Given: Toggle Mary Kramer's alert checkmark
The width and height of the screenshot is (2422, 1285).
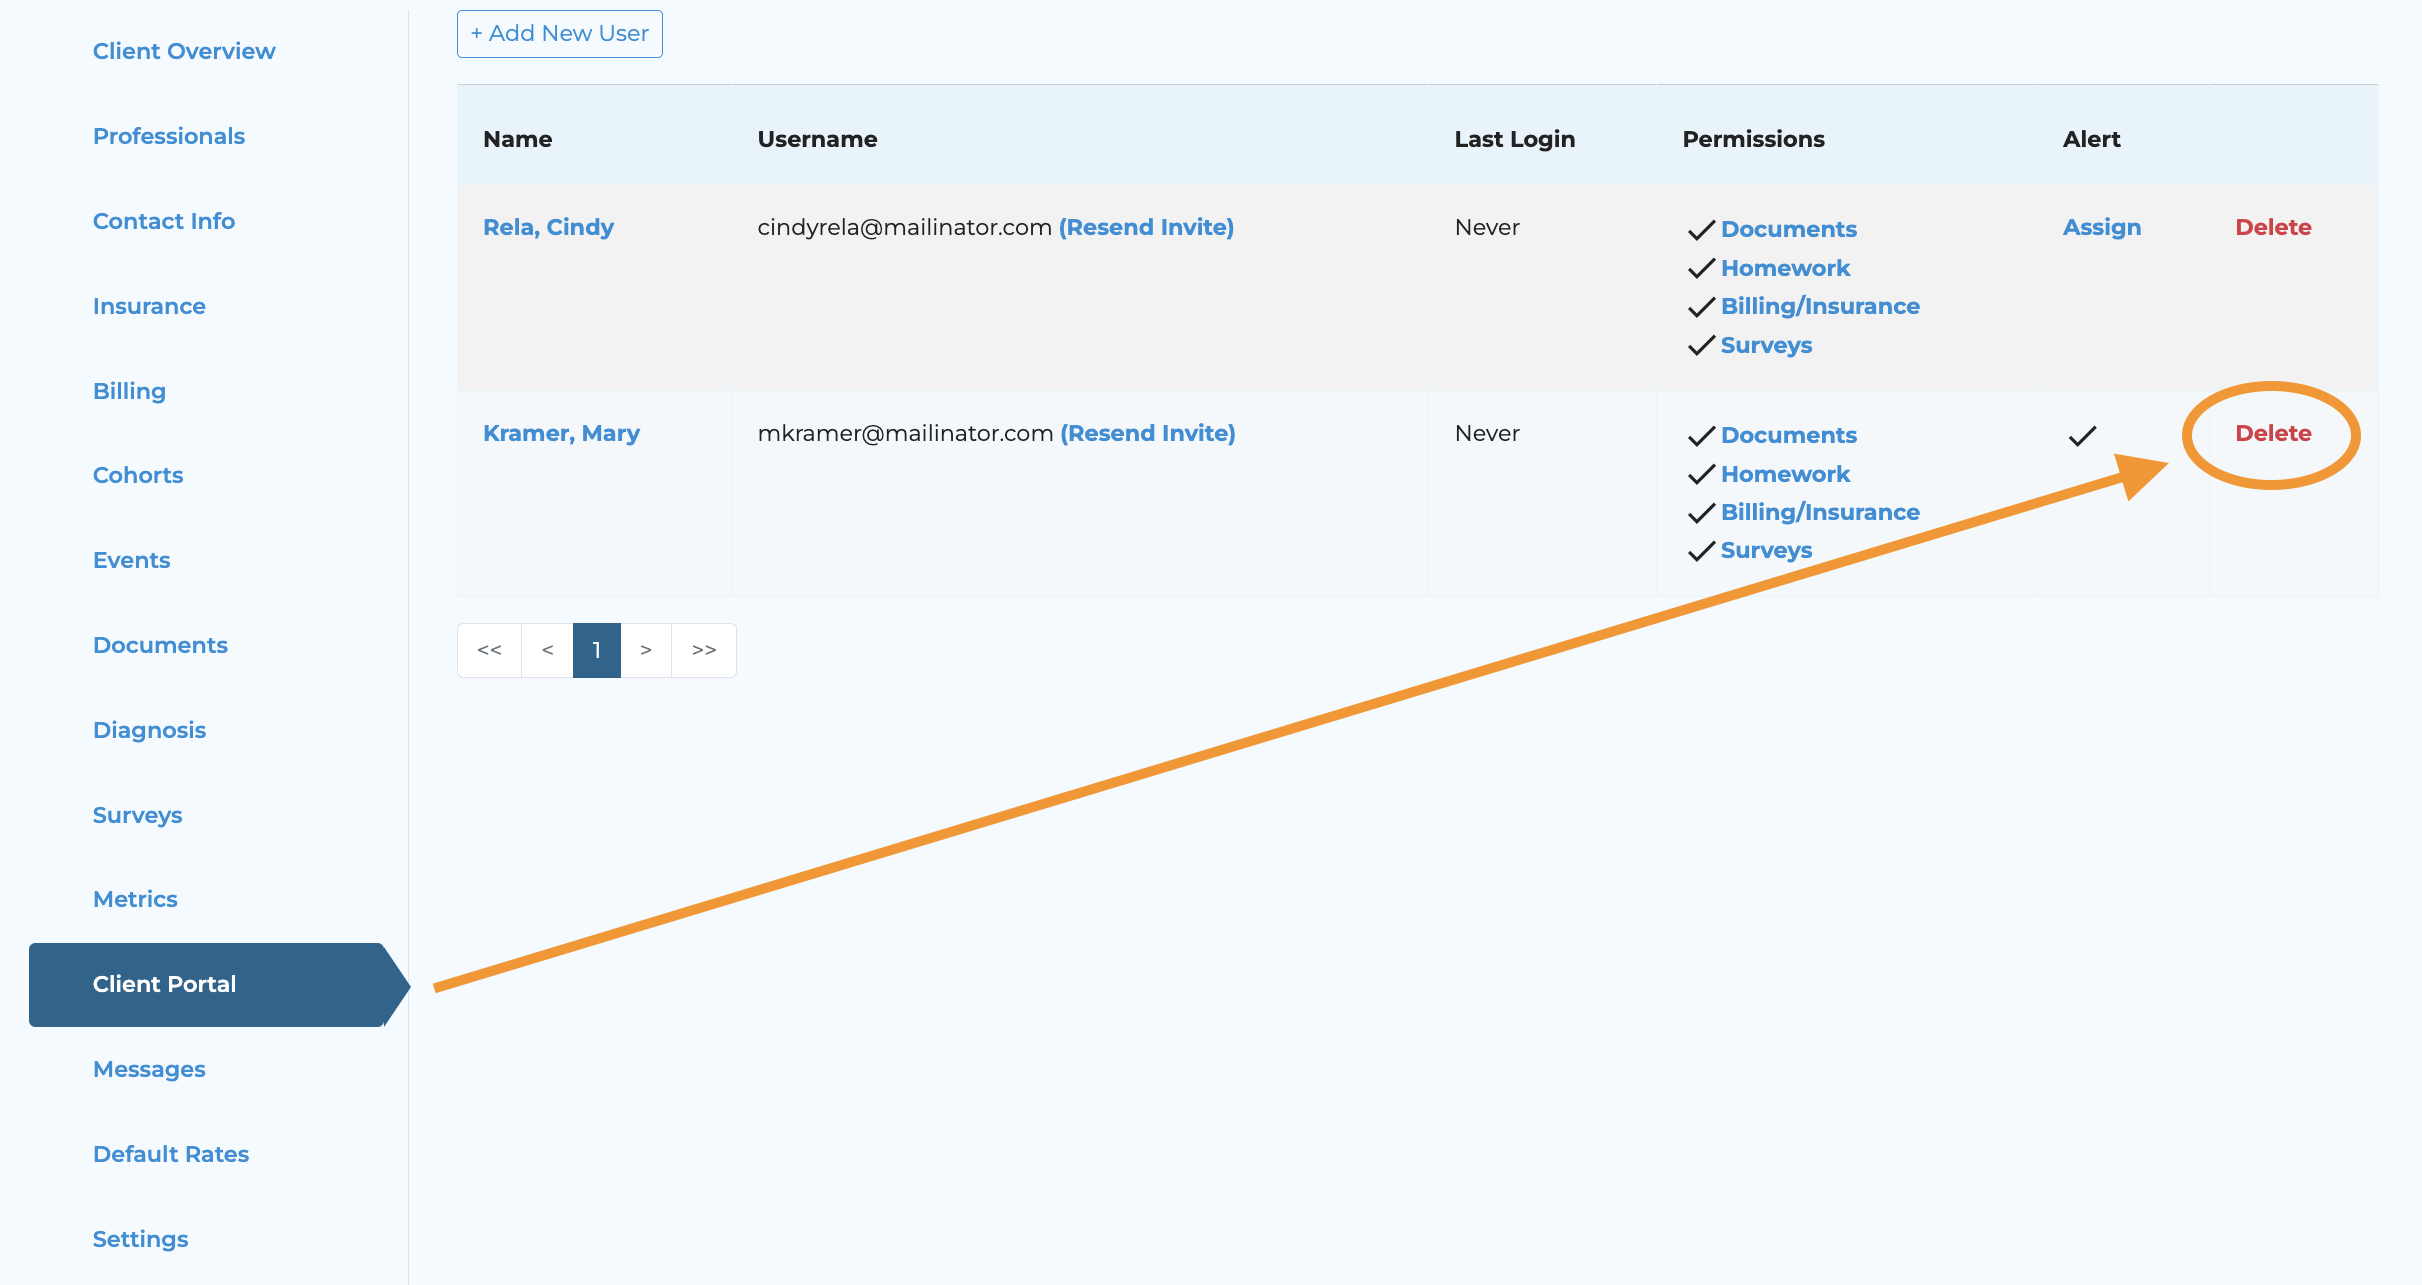Looking at the screenshot, I should tap(2082, 436).
